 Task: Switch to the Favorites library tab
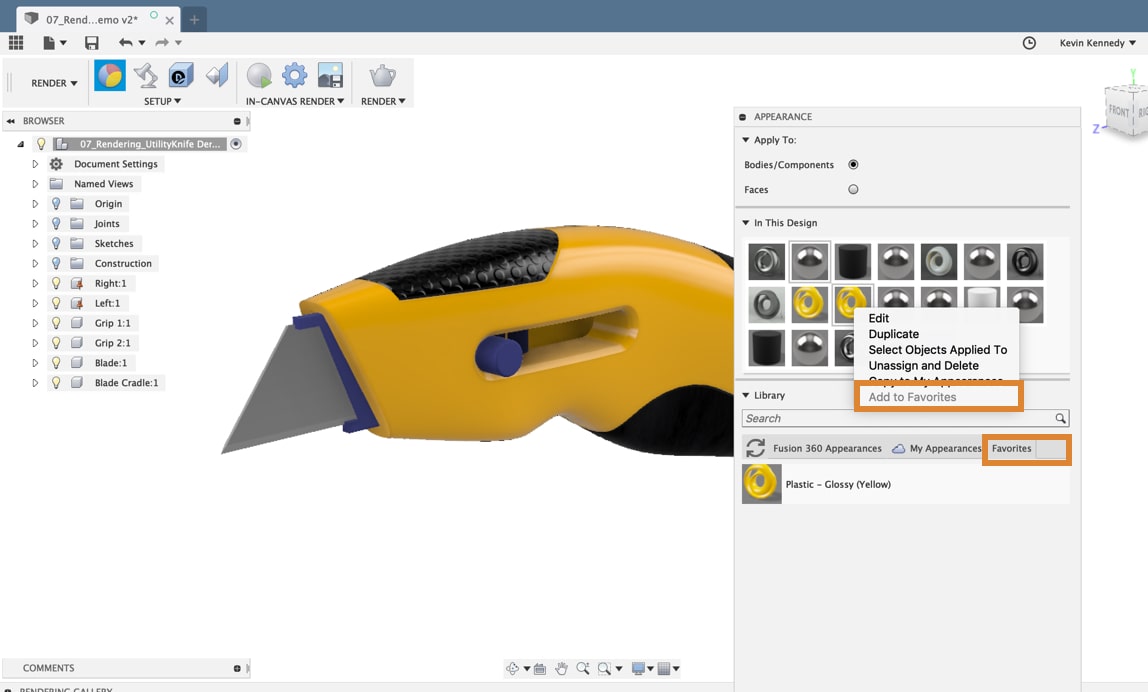click(x=1011, y=448)
